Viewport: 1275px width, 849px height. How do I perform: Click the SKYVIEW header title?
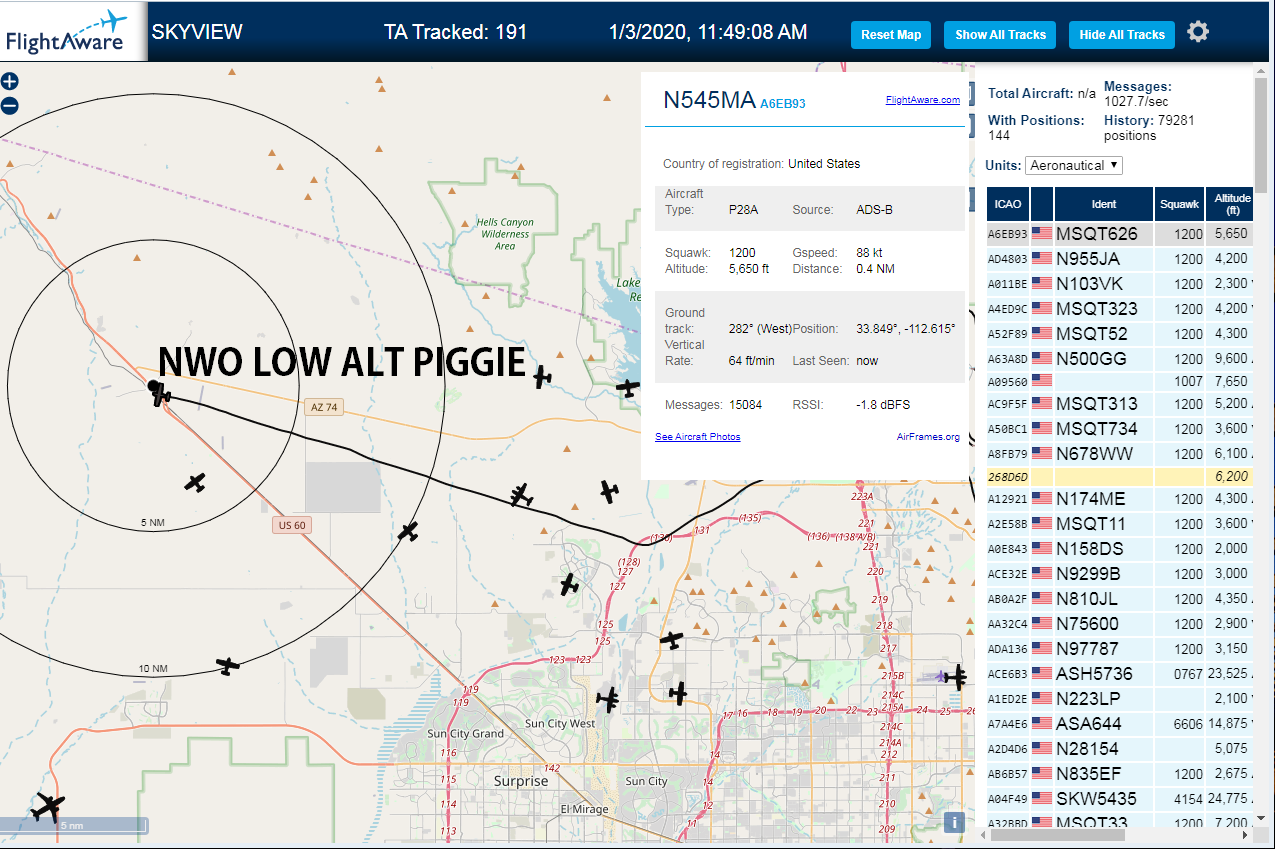coord(197,32)
